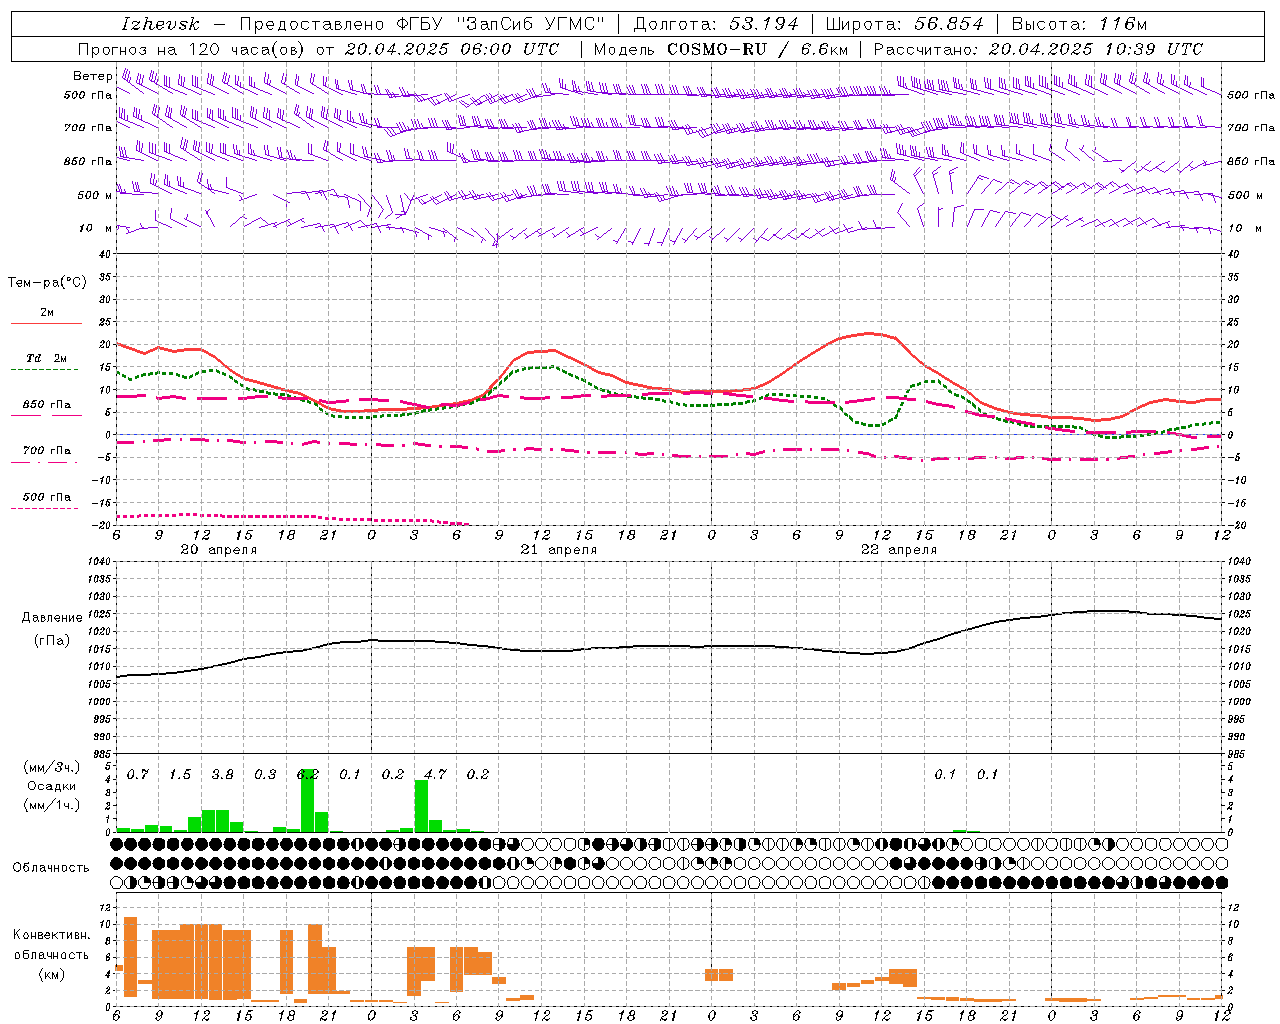Select the 21 апреля date label

[x=558, y=550]
